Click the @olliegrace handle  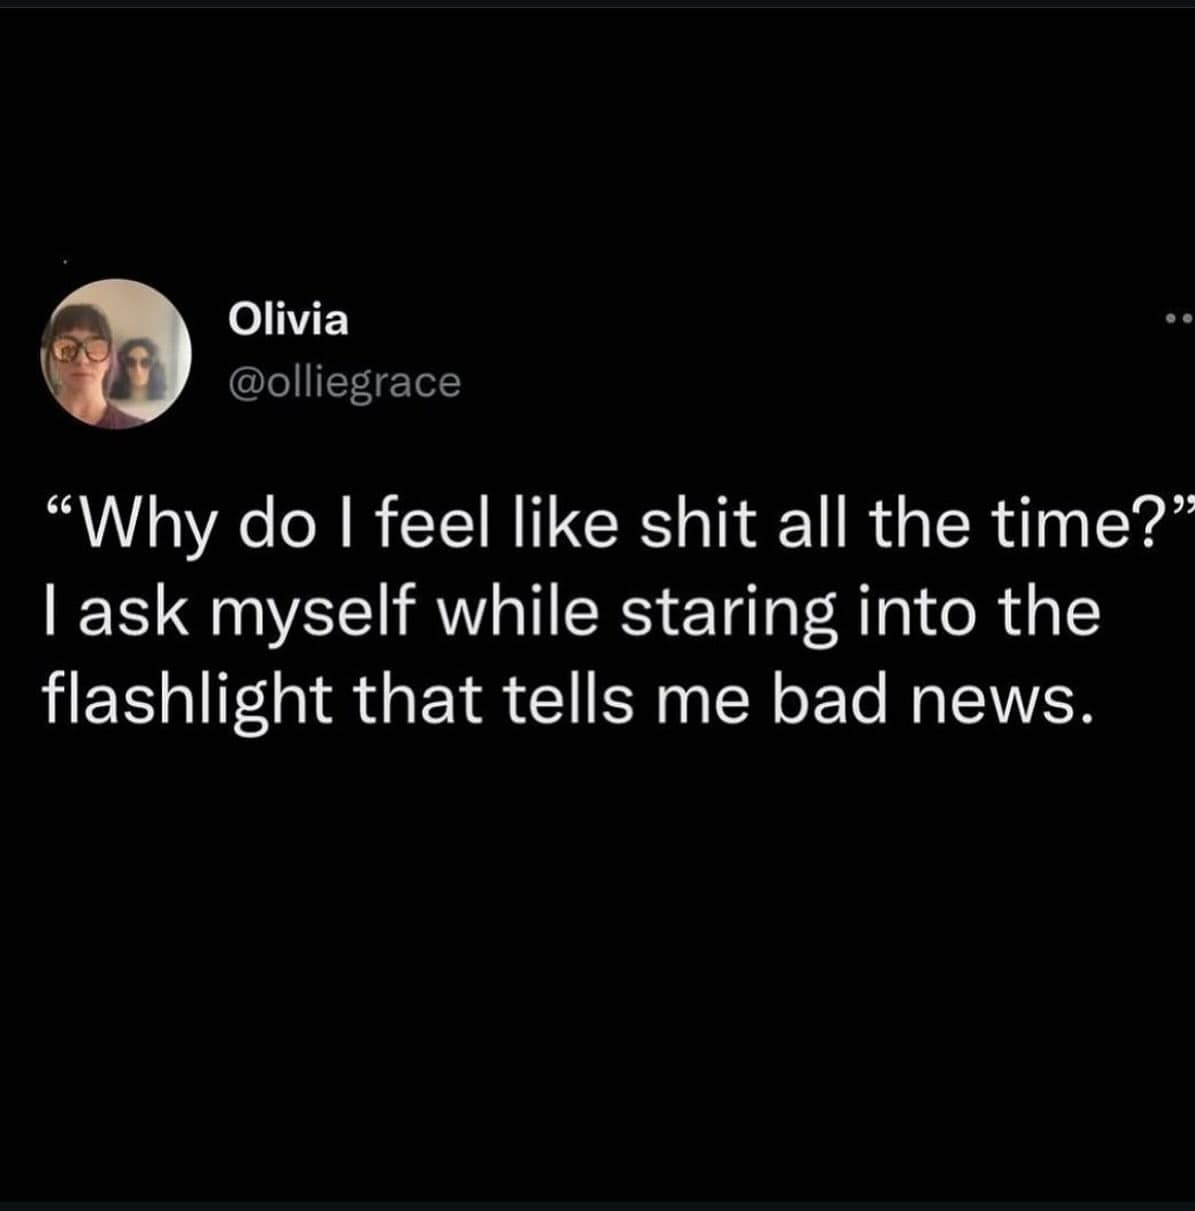(x=345, y=381)
